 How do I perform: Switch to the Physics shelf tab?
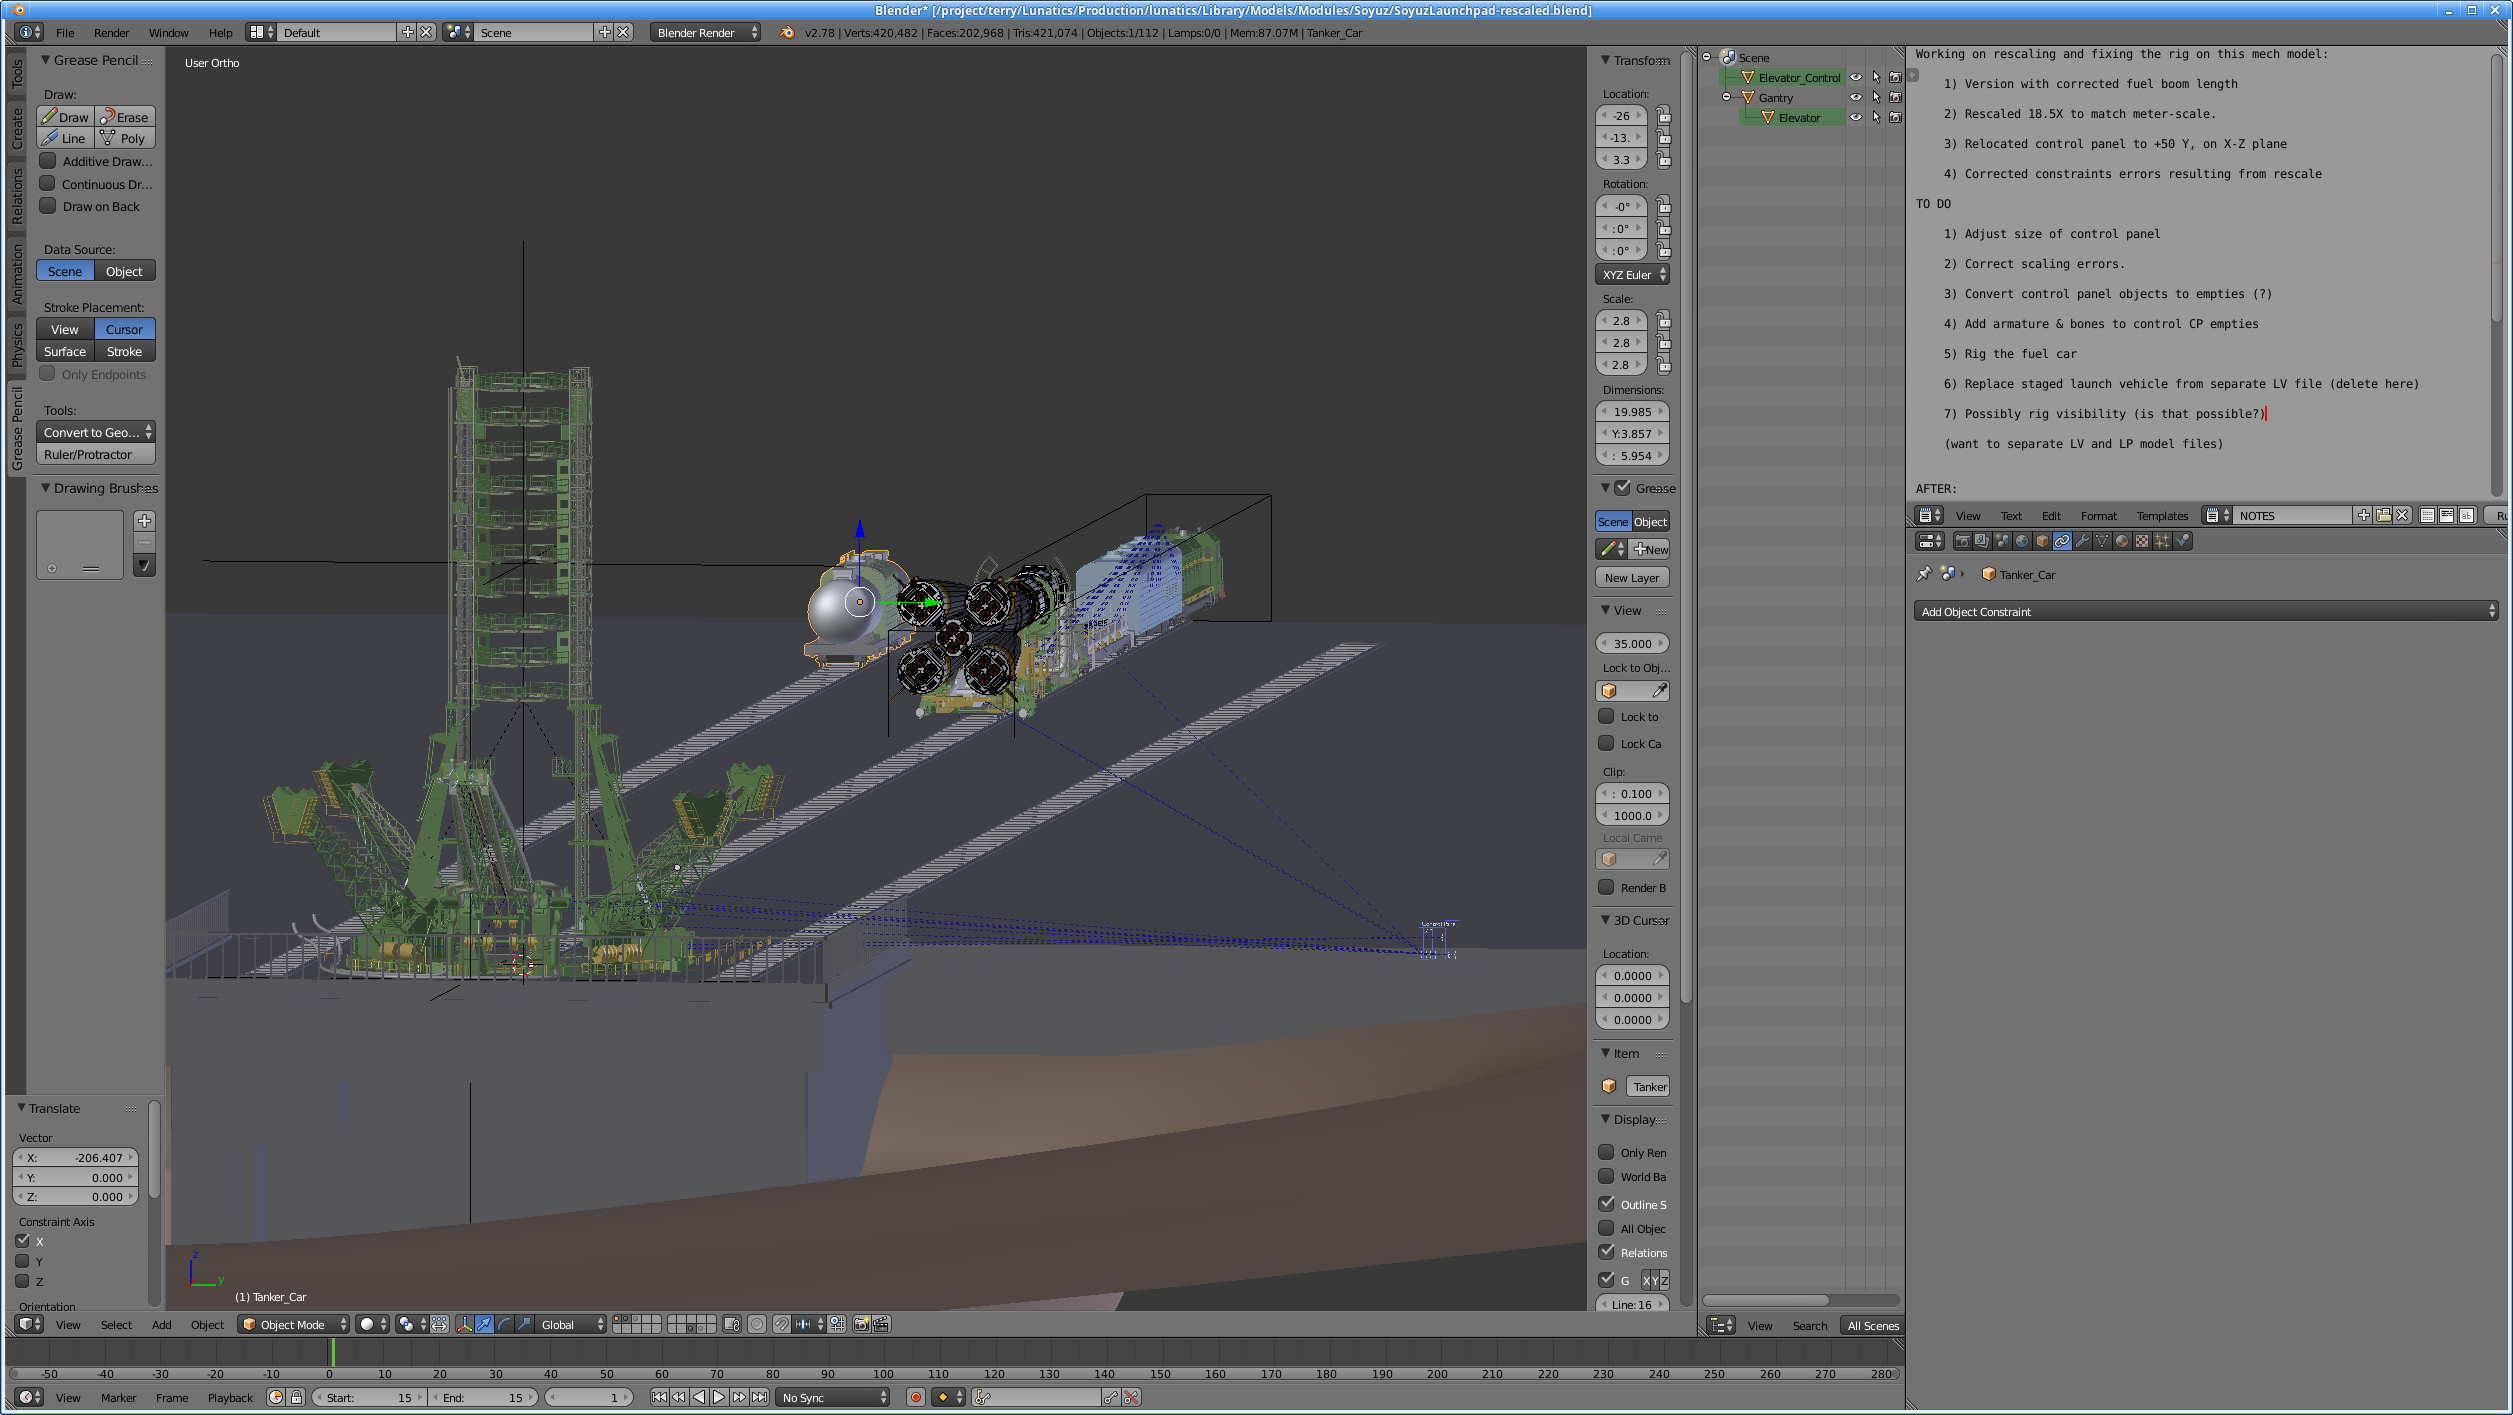pyautogui.click(x=17, y=345)
